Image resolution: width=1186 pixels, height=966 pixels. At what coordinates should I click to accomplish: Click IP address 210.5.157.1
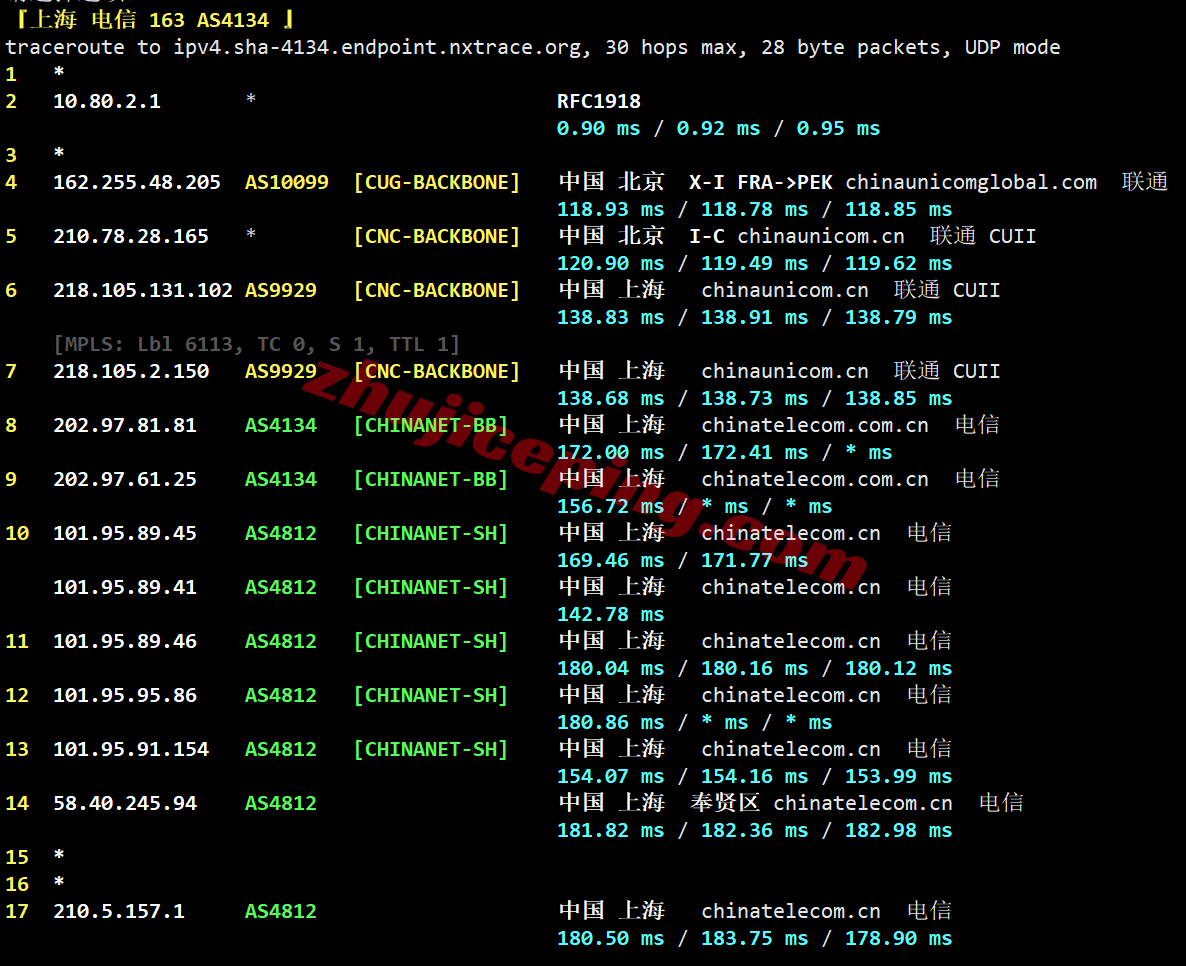119,912
